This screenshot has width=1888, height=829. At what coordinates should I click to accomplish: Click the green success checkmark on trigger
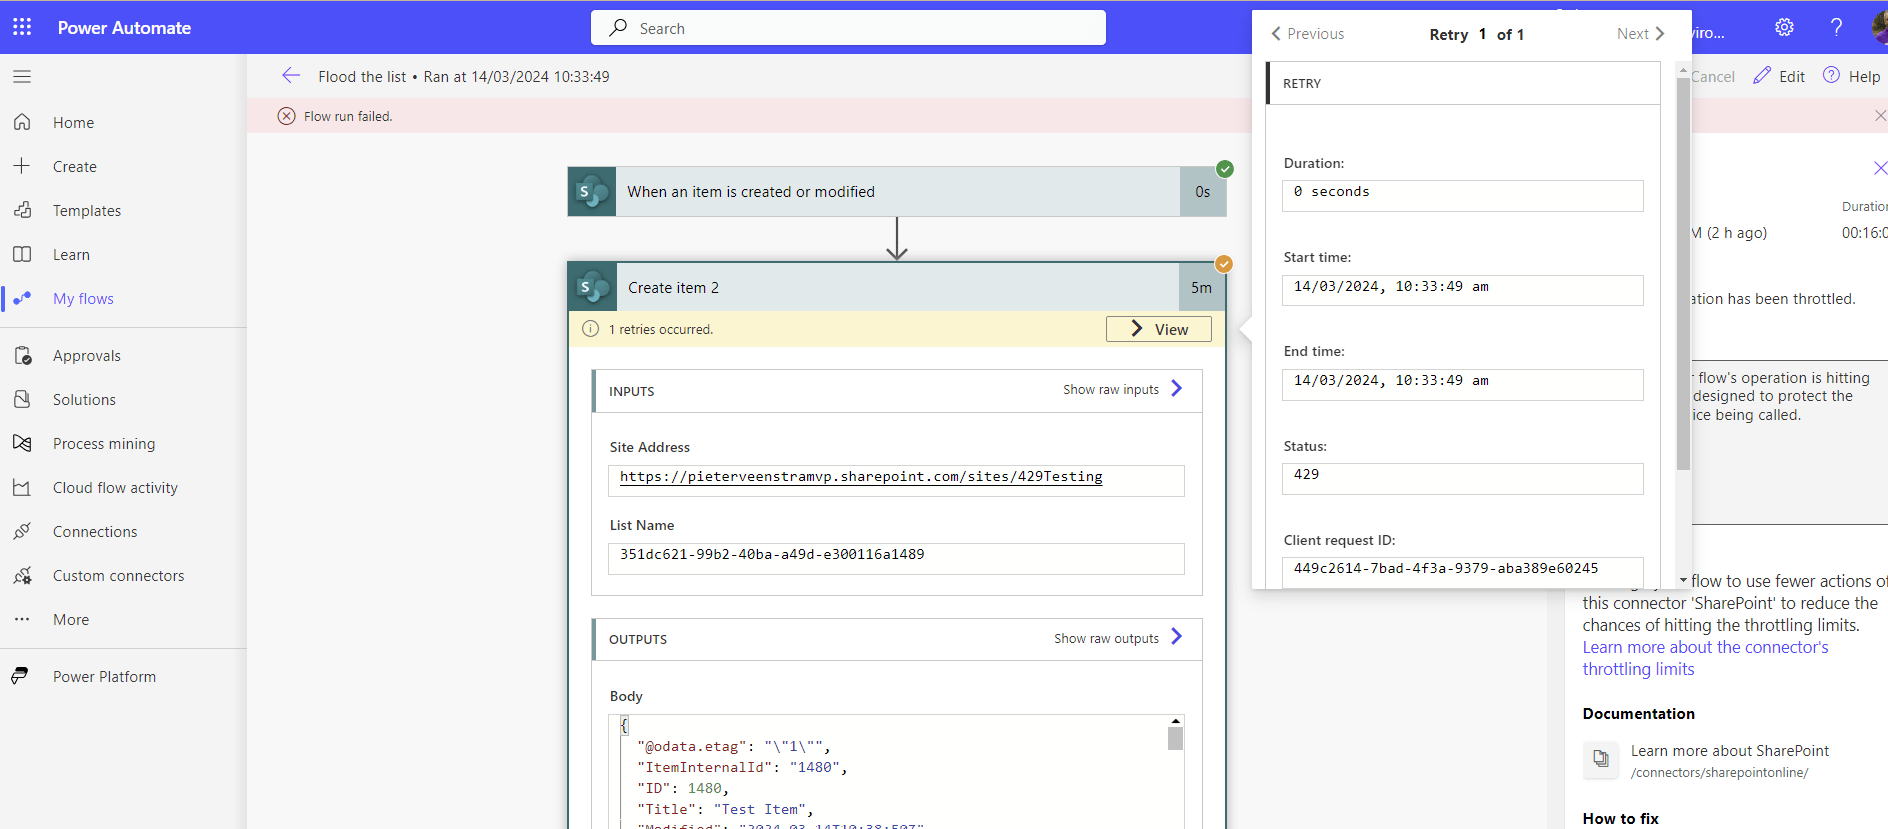click(x=1225, y=168)
